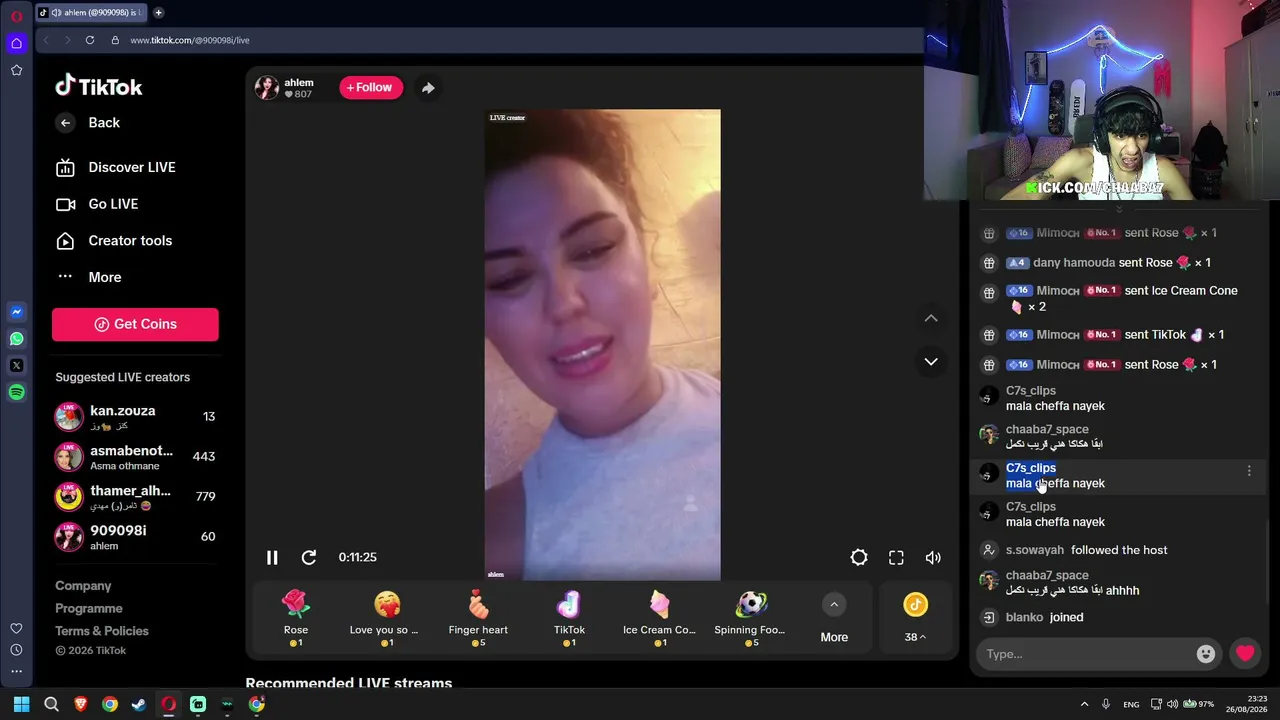Open browsing history clock in sidebar
1280x720 pixels.
click(x=16, y=650)
